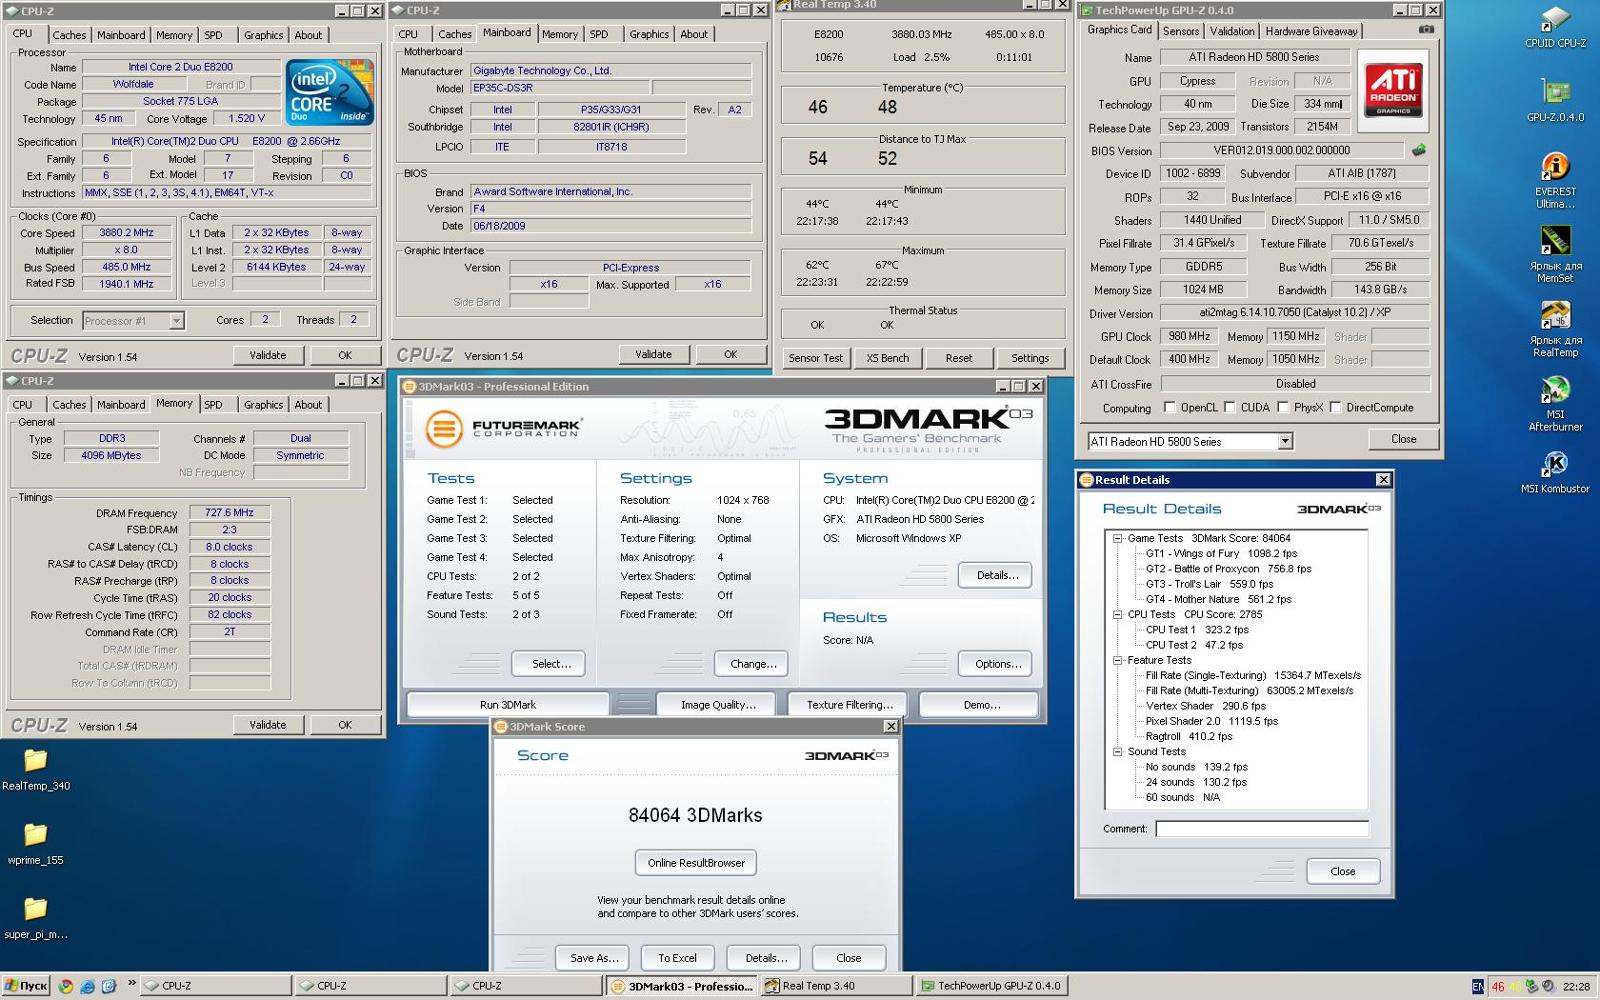Launch Google Chrome from Quick Launch

[65, 986]
